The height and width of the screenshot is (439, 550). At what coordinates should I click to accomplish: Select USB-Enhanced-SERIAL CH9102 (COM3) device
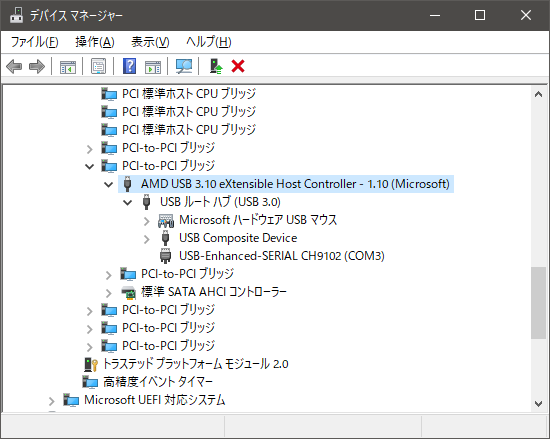click(282, 256)
